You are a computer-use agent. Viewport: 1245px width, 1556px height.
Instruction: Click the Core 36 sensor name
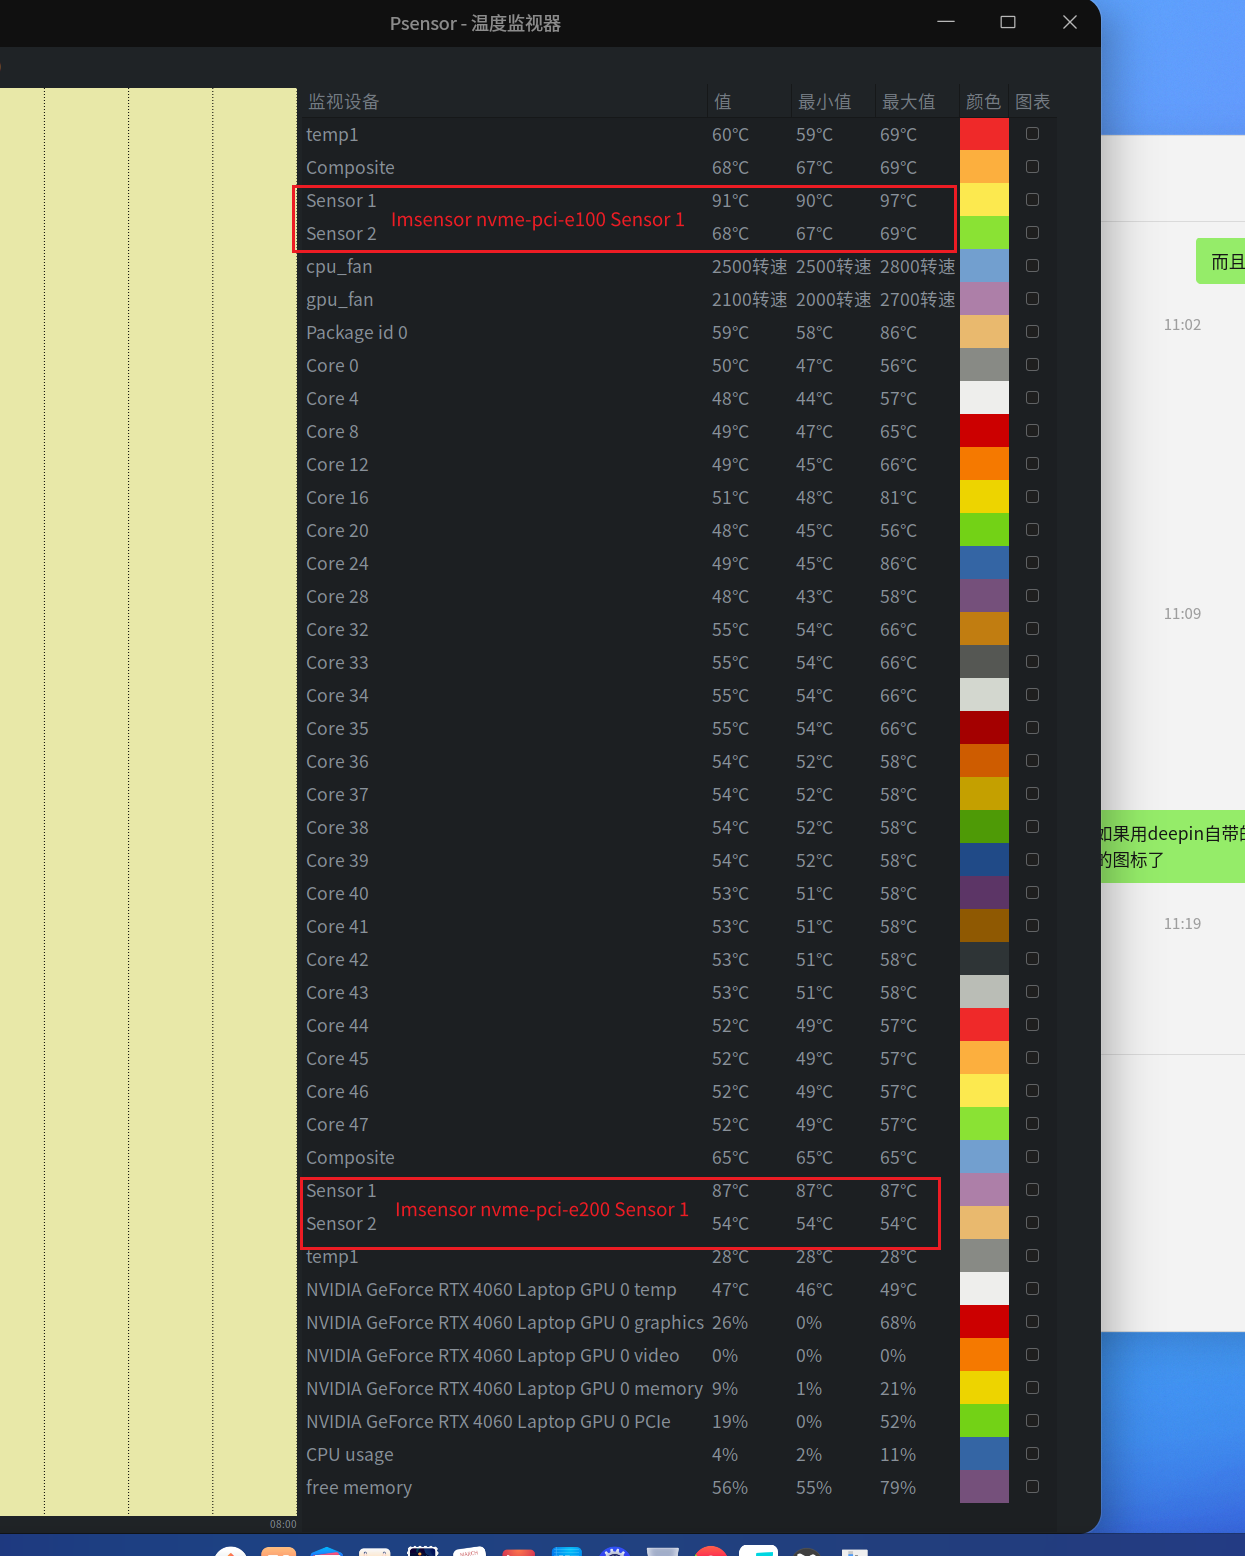point(337,762)
